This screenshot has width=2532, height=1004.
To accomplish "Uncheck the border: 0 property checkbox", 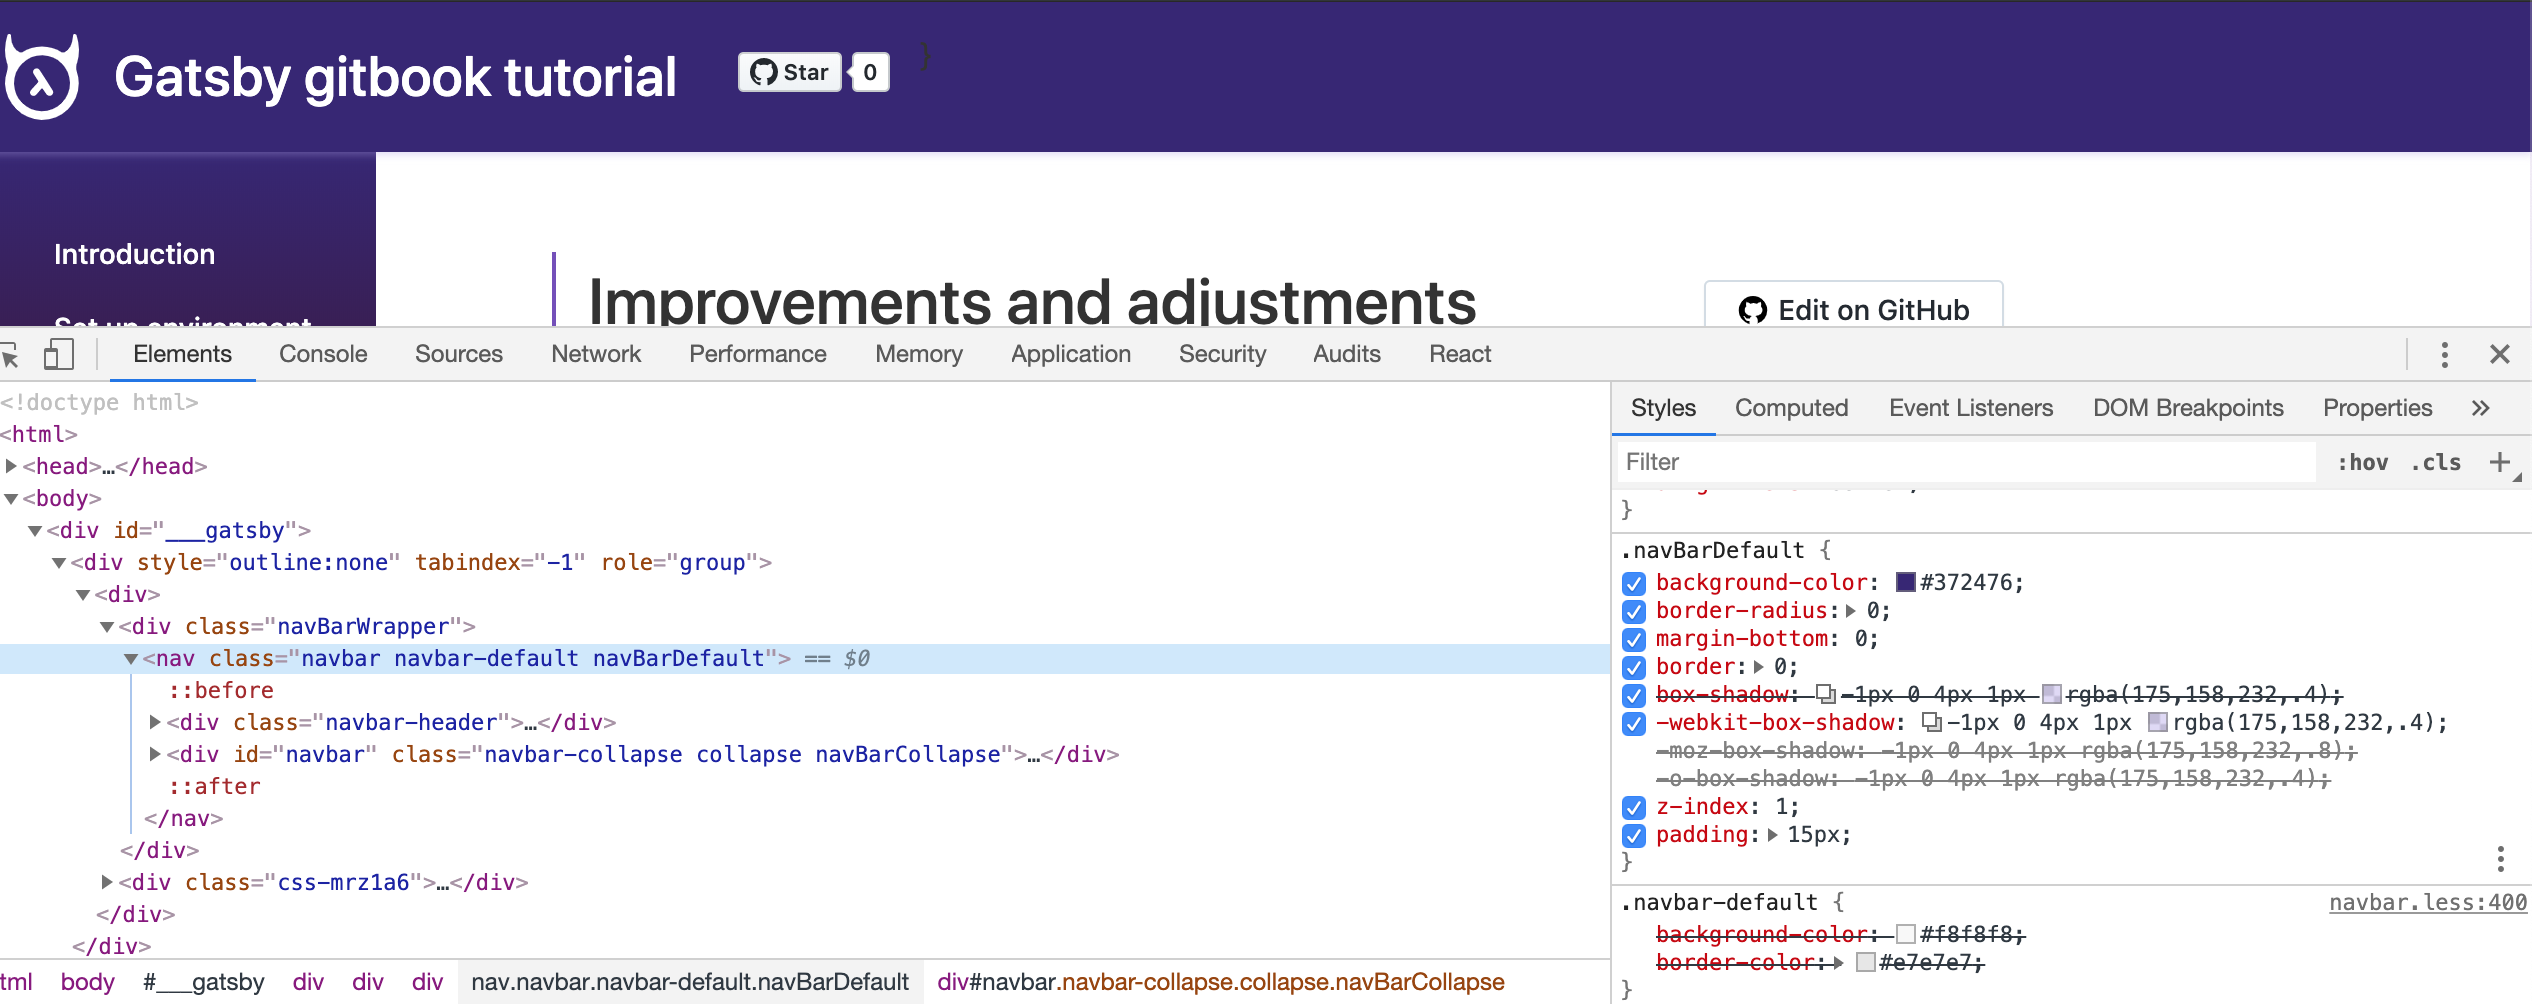I will (x=1634, y=667).
